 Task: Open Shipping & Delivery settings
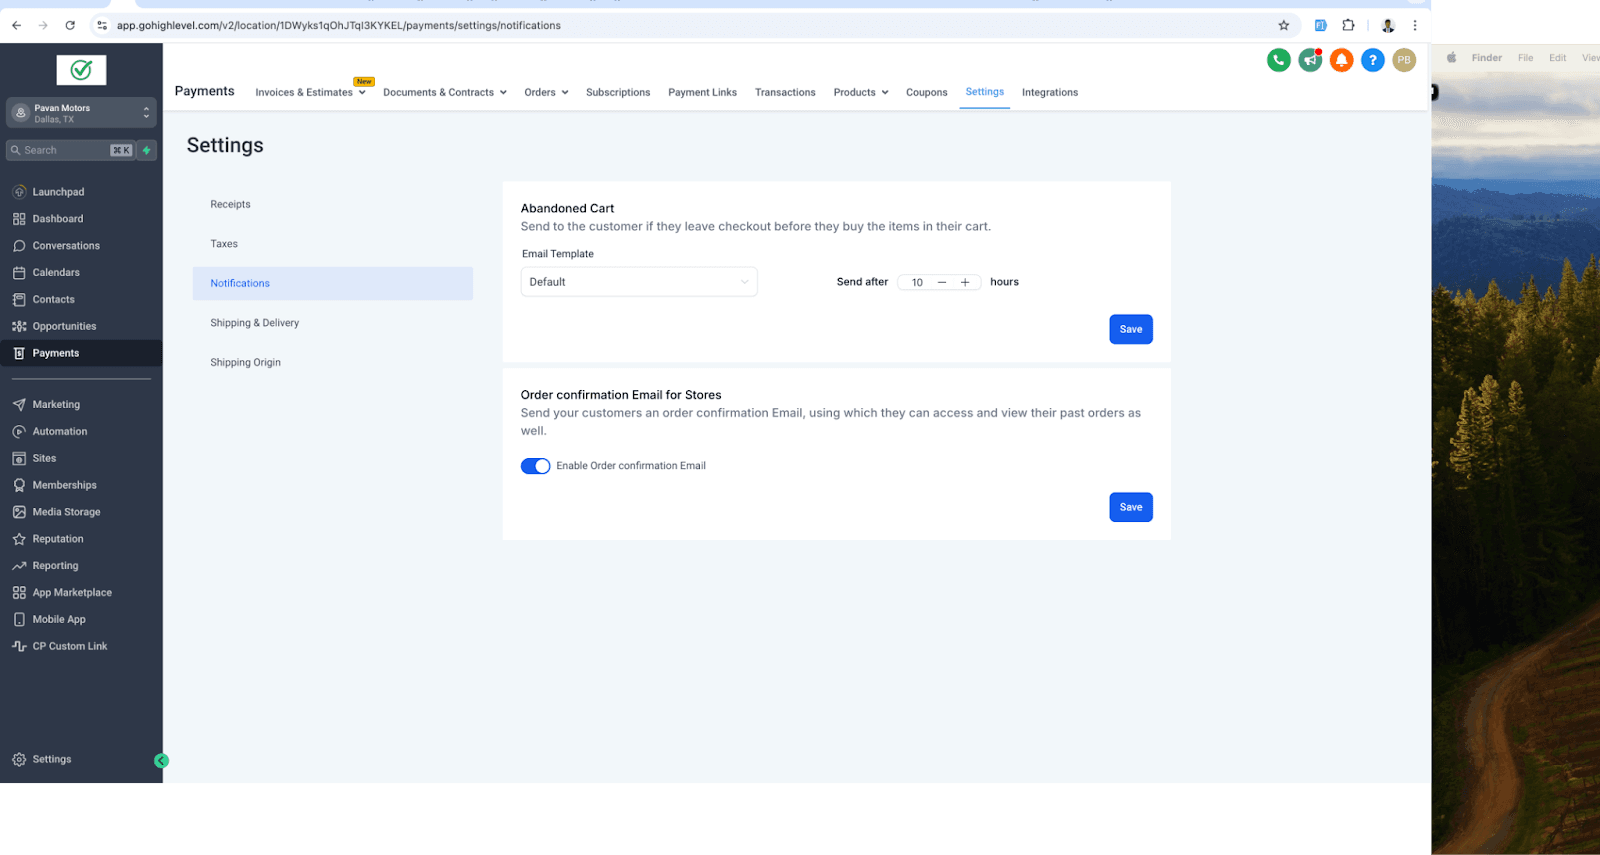click(x=333, y=323)
